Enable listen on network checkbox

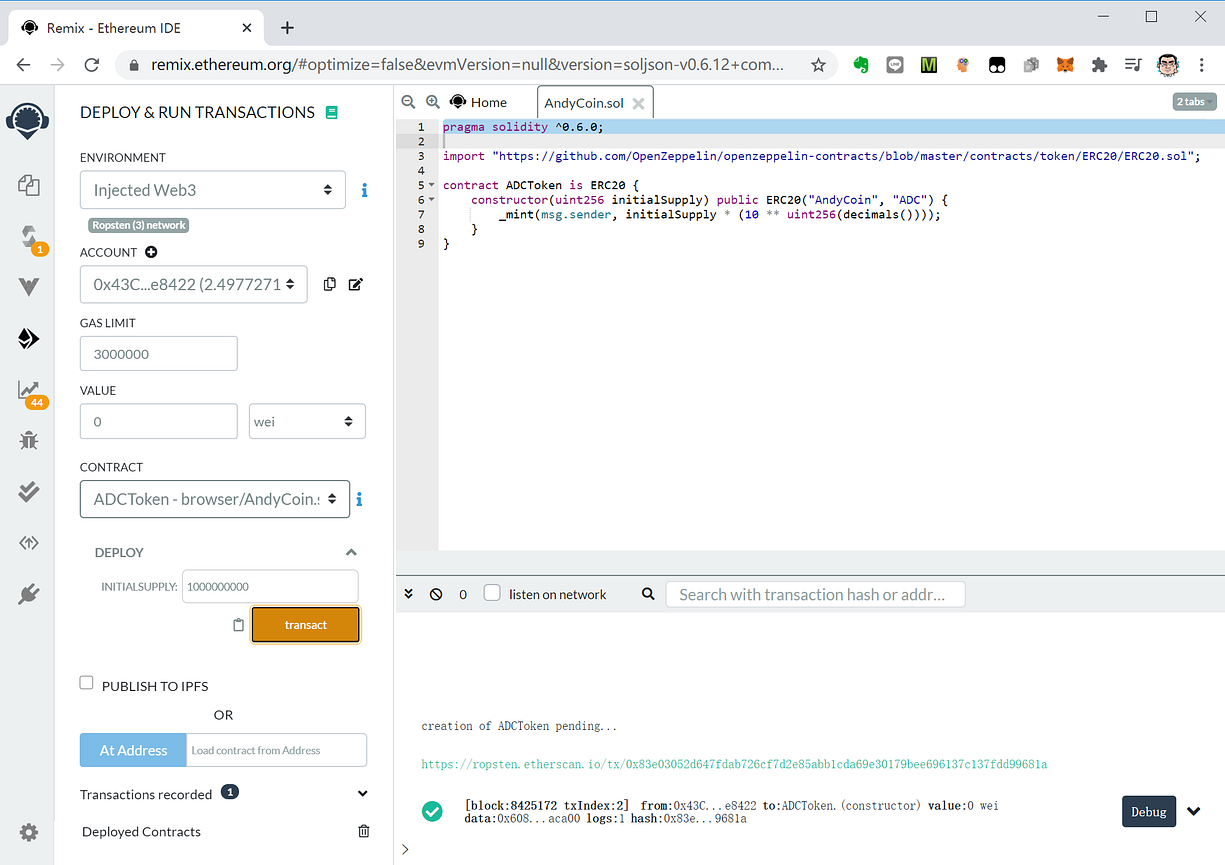492,593
